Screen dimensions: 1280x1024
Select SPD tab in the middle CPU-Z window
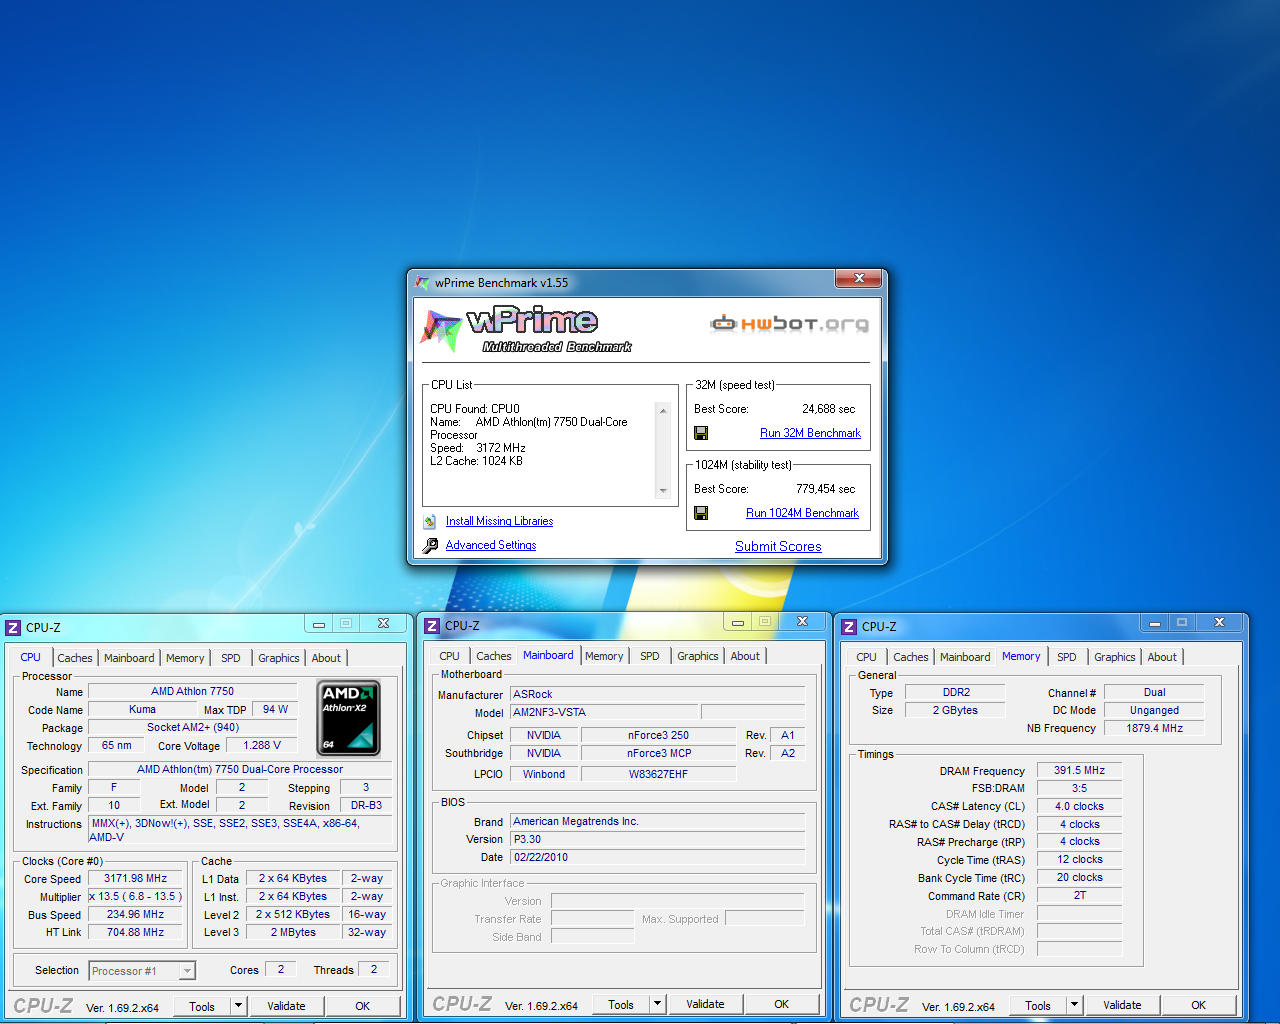[650, 656]
